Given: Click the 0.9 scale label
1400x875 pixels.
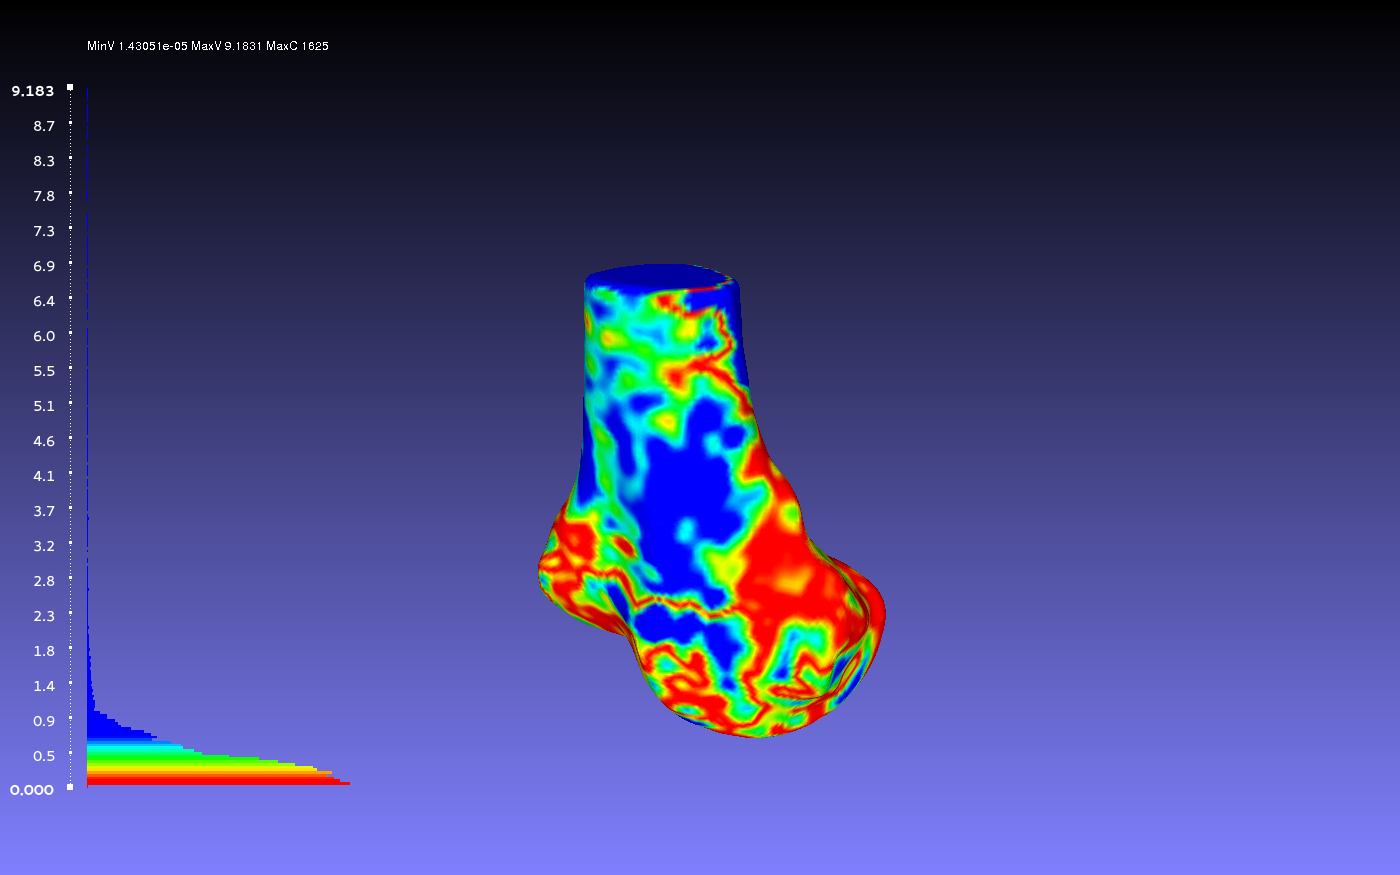Looking at the screenshot, I should tap(44, 721).
